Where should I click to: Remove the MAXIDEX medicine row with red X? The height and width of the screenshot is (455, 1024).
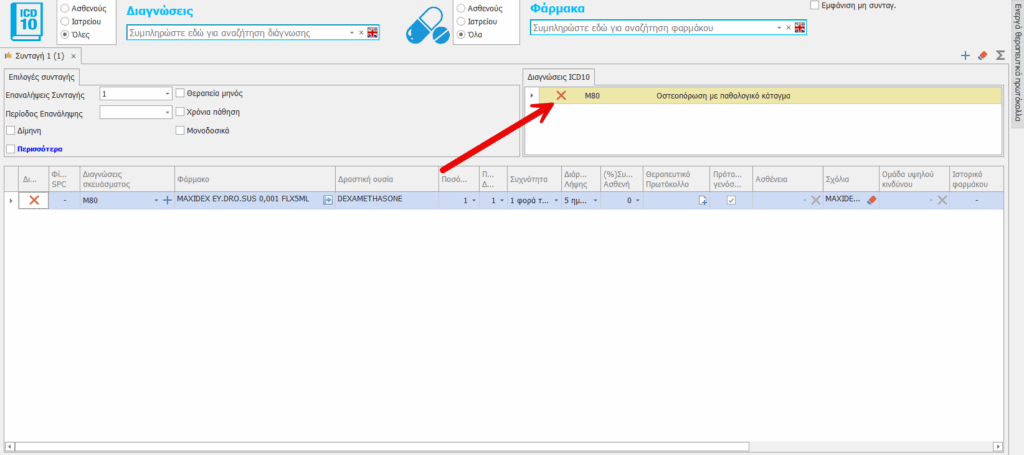point(34,200)
